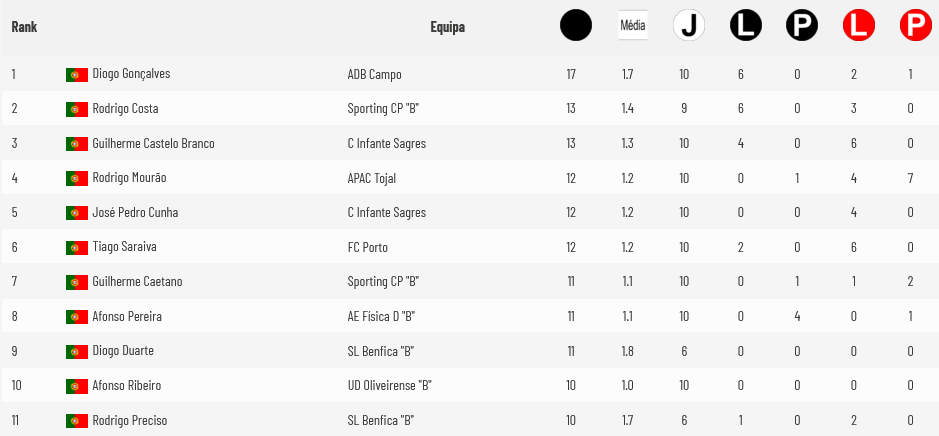
Task: Open the ADB Campo team page
Action: click(374, 75)
